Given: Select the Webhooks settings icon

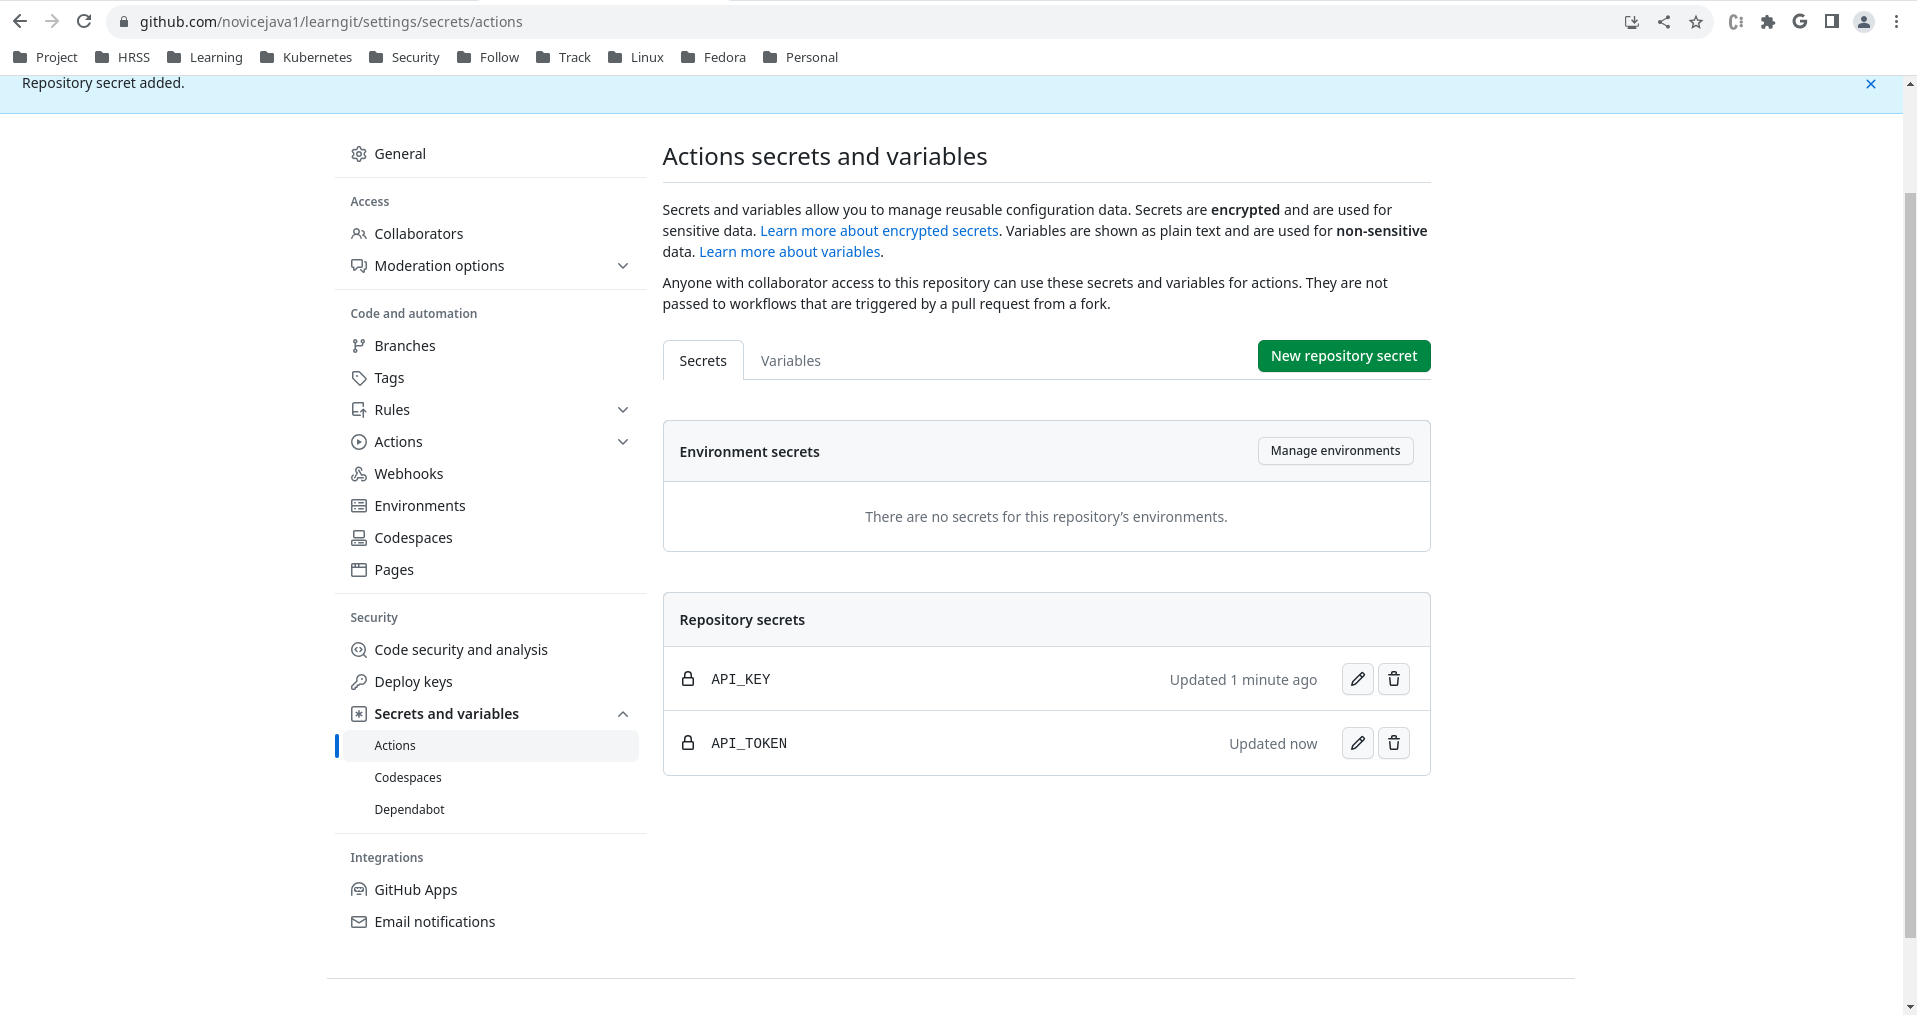Looking at the screenshot, I should [359, 473].
